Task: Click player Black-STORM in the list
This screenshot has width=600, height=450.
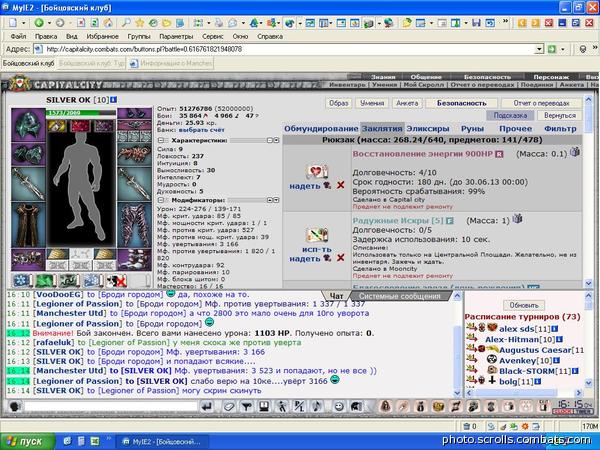Action: pyautogui.click(x=527, y=371)
